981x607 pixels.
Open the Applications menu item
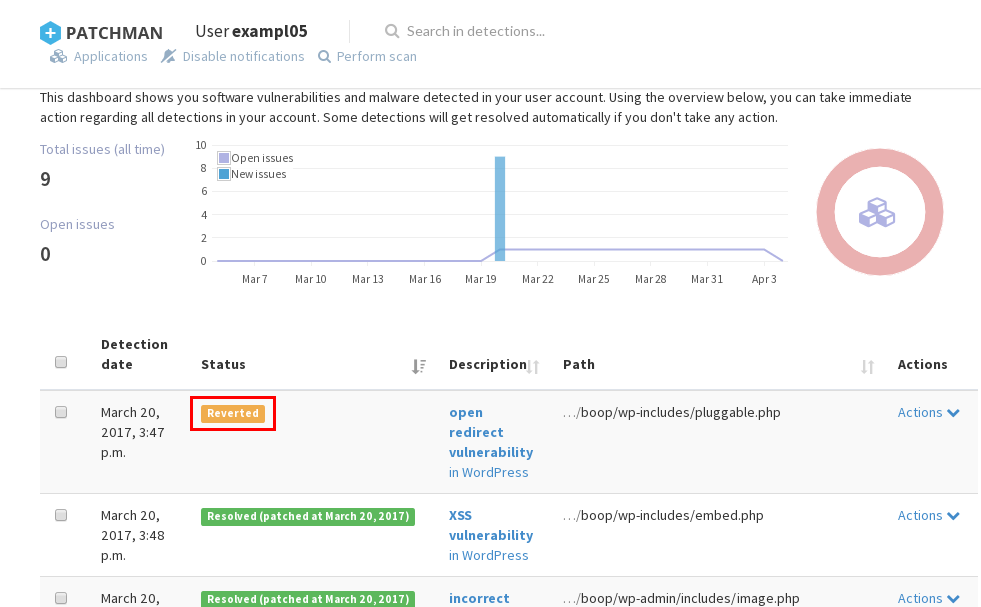pos(110,57)
